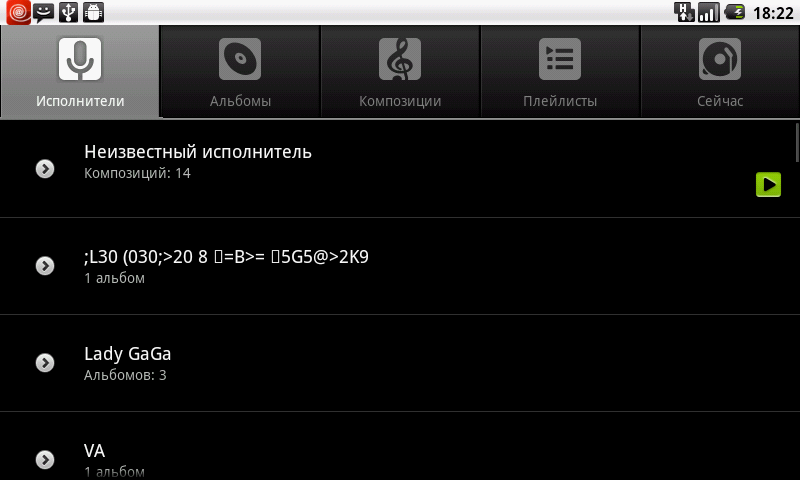Open the Lady GaGa artist entry
The height and width of the screenshot is (480, 800).
tap(400, 363)
